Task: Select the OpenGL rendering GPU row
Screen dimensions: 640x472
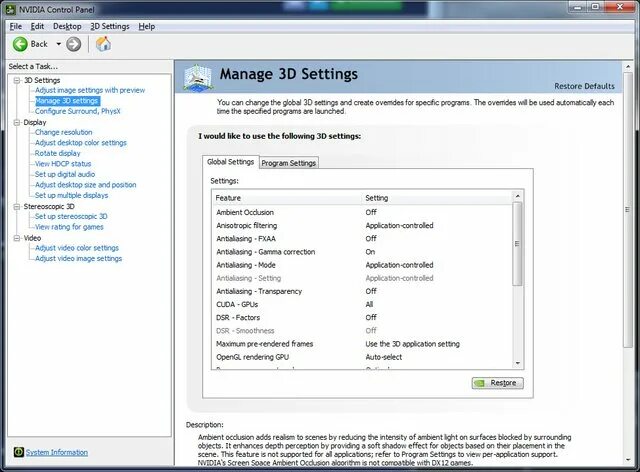Action: [363, 357]
